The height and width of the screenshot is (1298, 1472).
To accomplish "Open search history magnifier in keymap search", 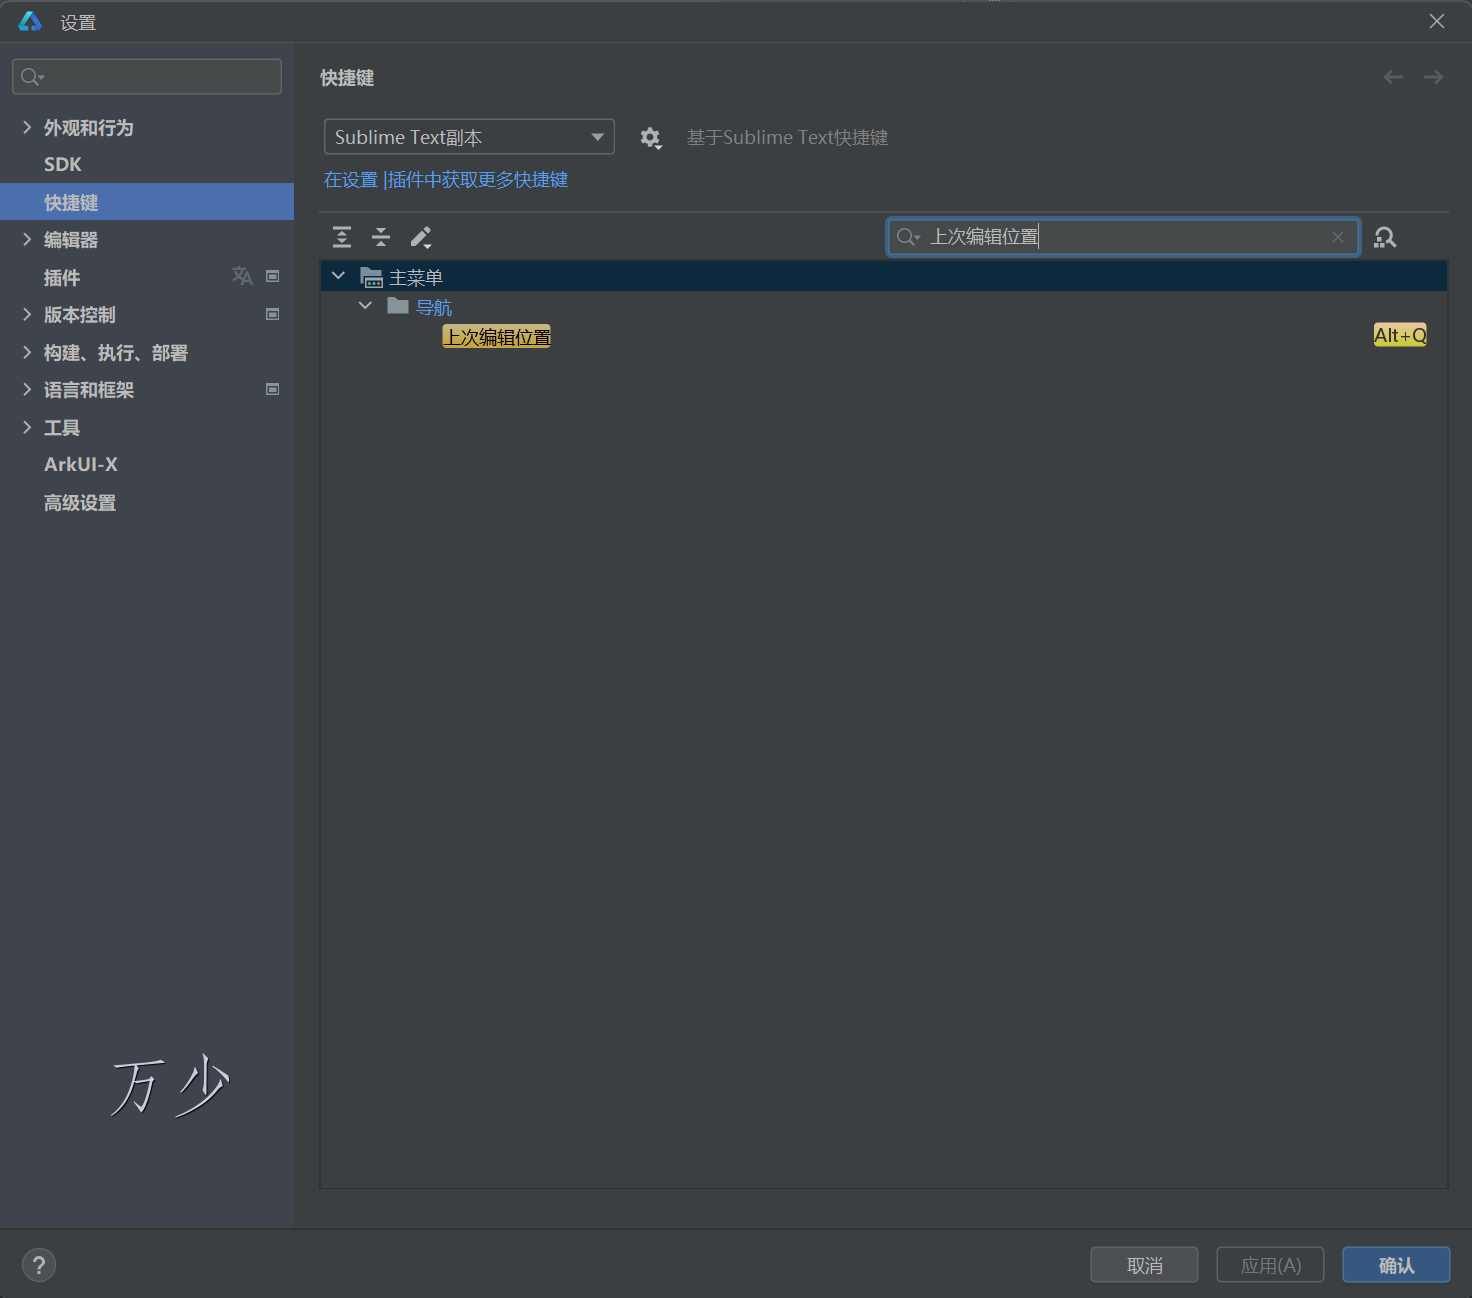I will click(908, 237).
